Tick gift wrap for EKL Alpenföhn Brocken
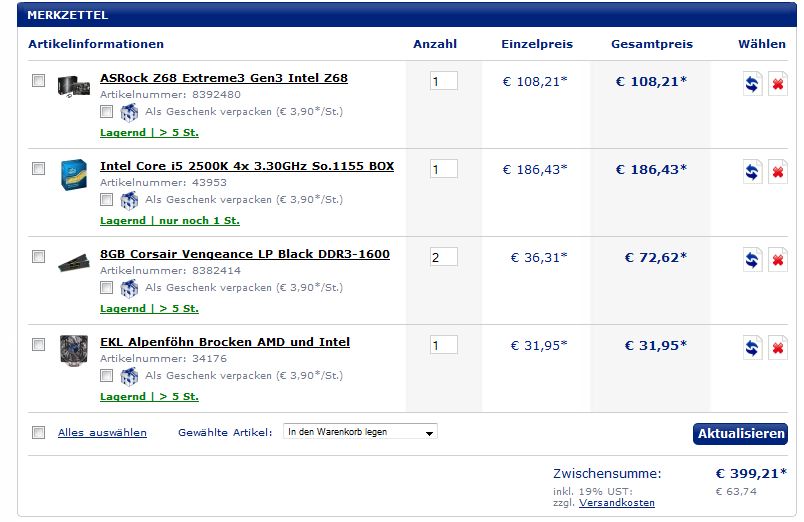Image resolution: width=804 pixels, height=522 pixels. (x=106, y=375)
